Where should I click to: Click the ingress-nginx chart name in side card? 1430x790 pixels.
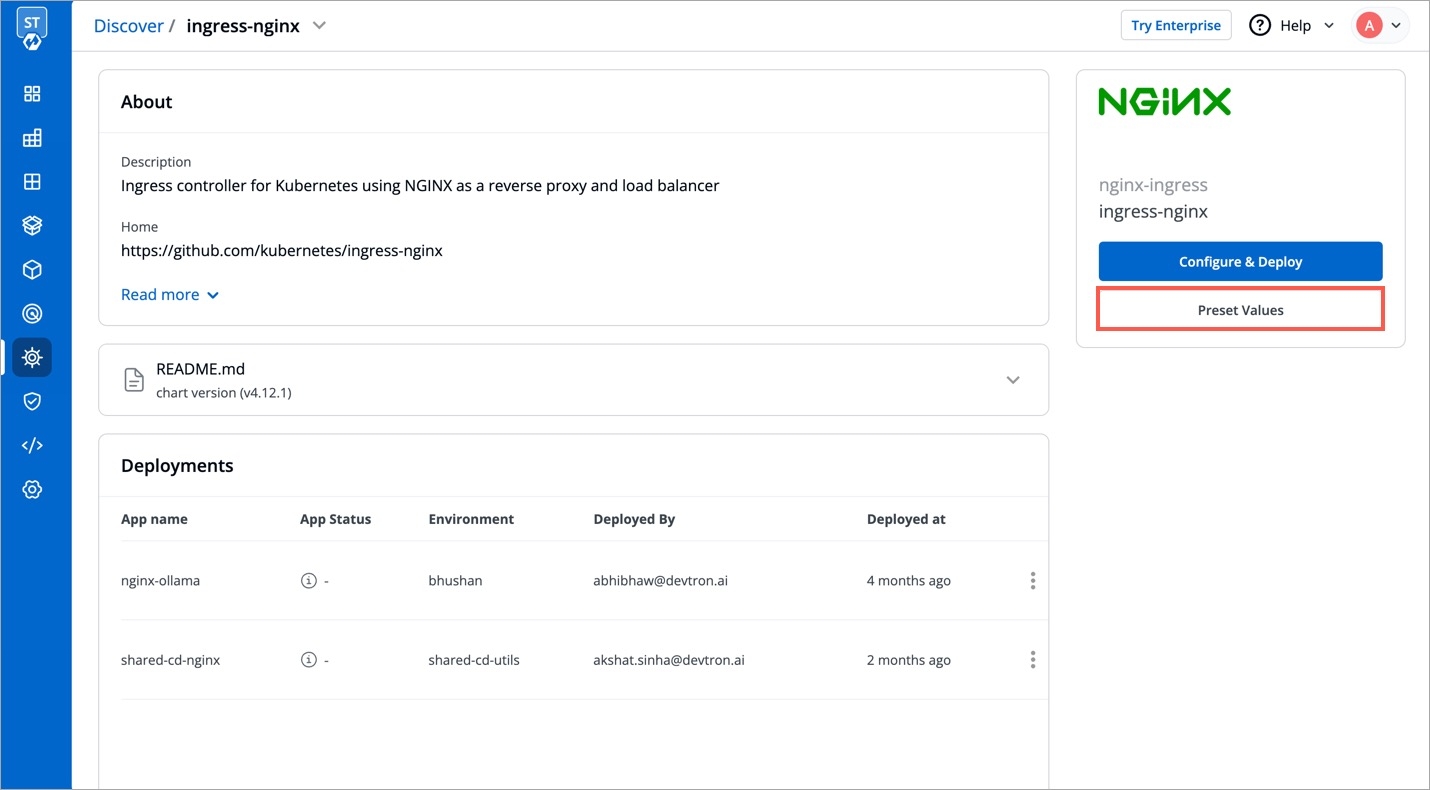pos(1153,212)
